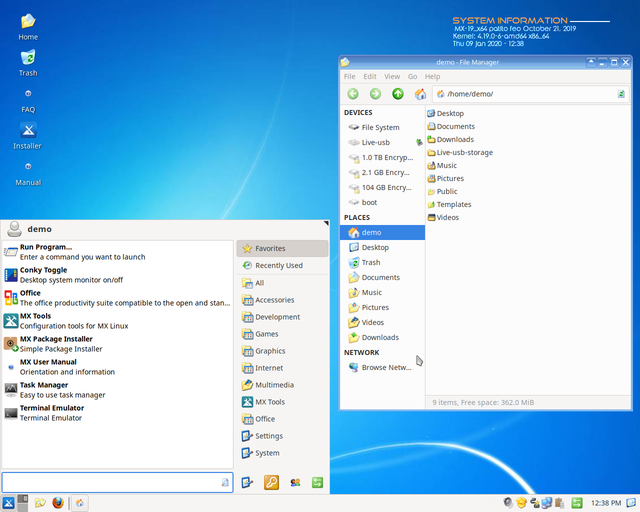Go forward in File Manager
This screenshot has height=512, width=640.
pos(375,94)
